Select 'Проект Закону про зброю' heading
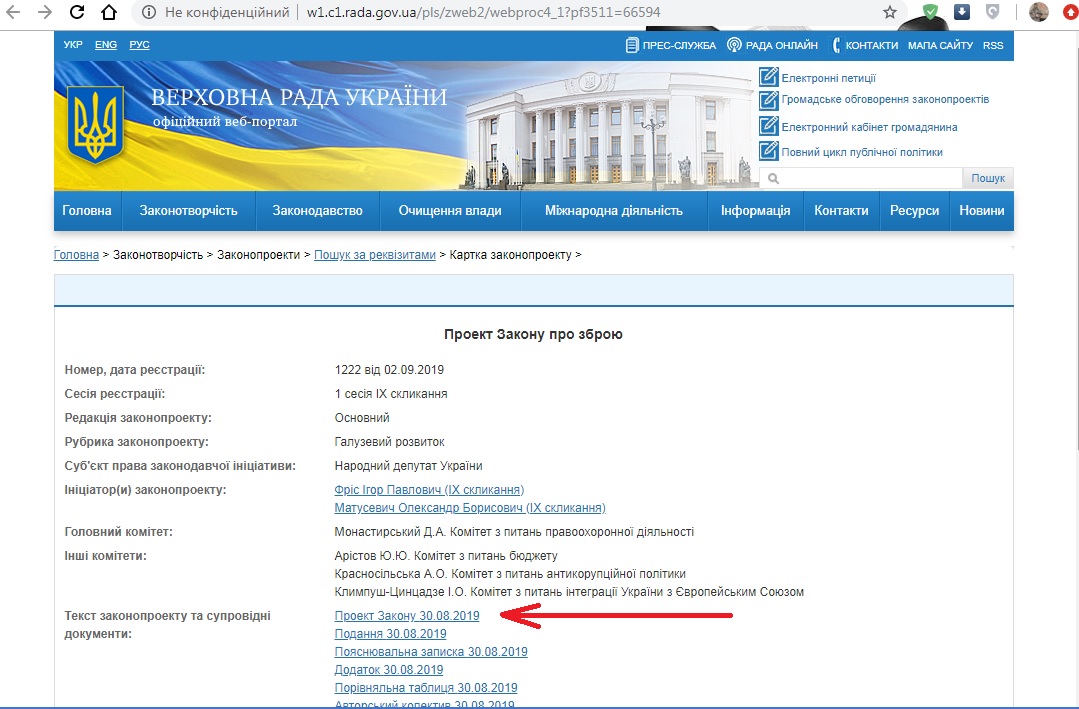 click(x=533, y=335)
